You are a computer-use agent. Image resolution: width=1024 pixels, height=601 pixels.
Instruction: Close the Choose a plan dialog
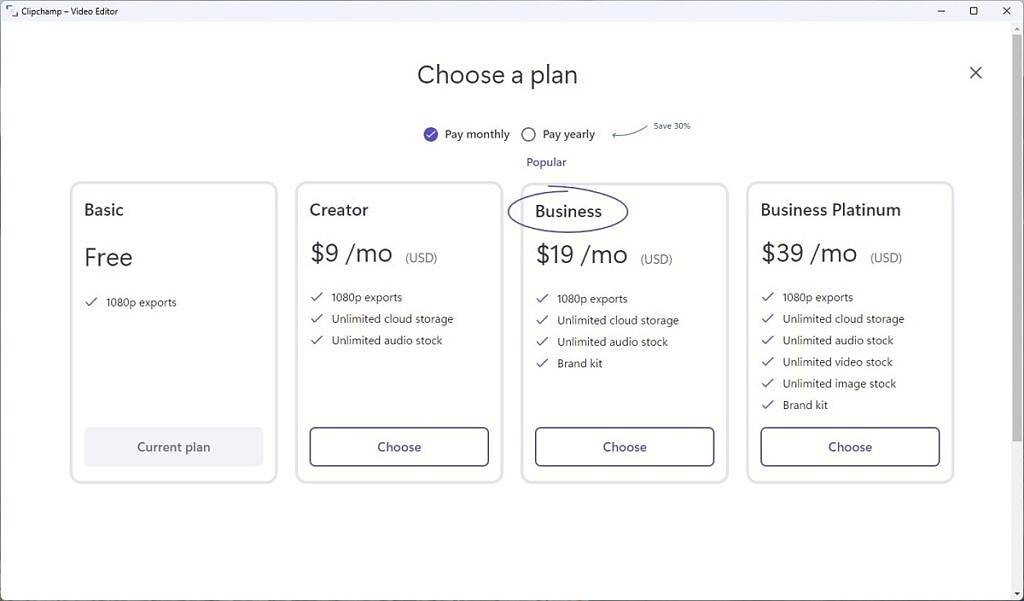point(975,72)
